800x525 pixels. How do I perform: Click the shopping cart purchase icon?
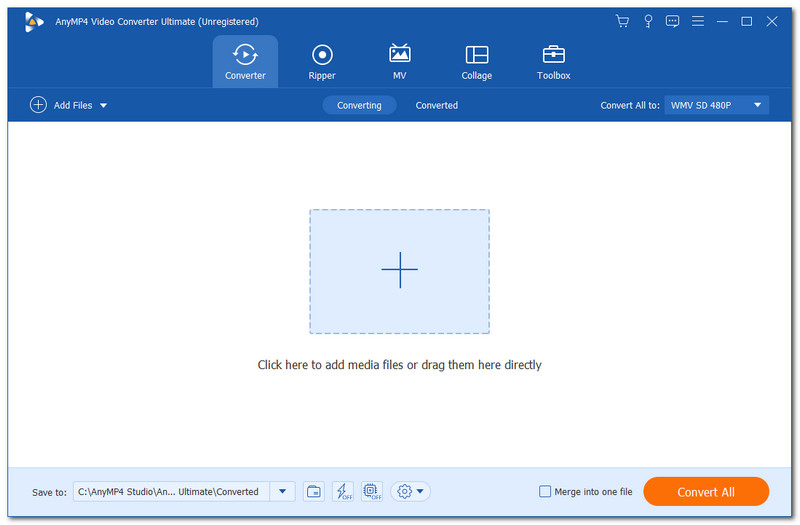[x=622, y=21]
